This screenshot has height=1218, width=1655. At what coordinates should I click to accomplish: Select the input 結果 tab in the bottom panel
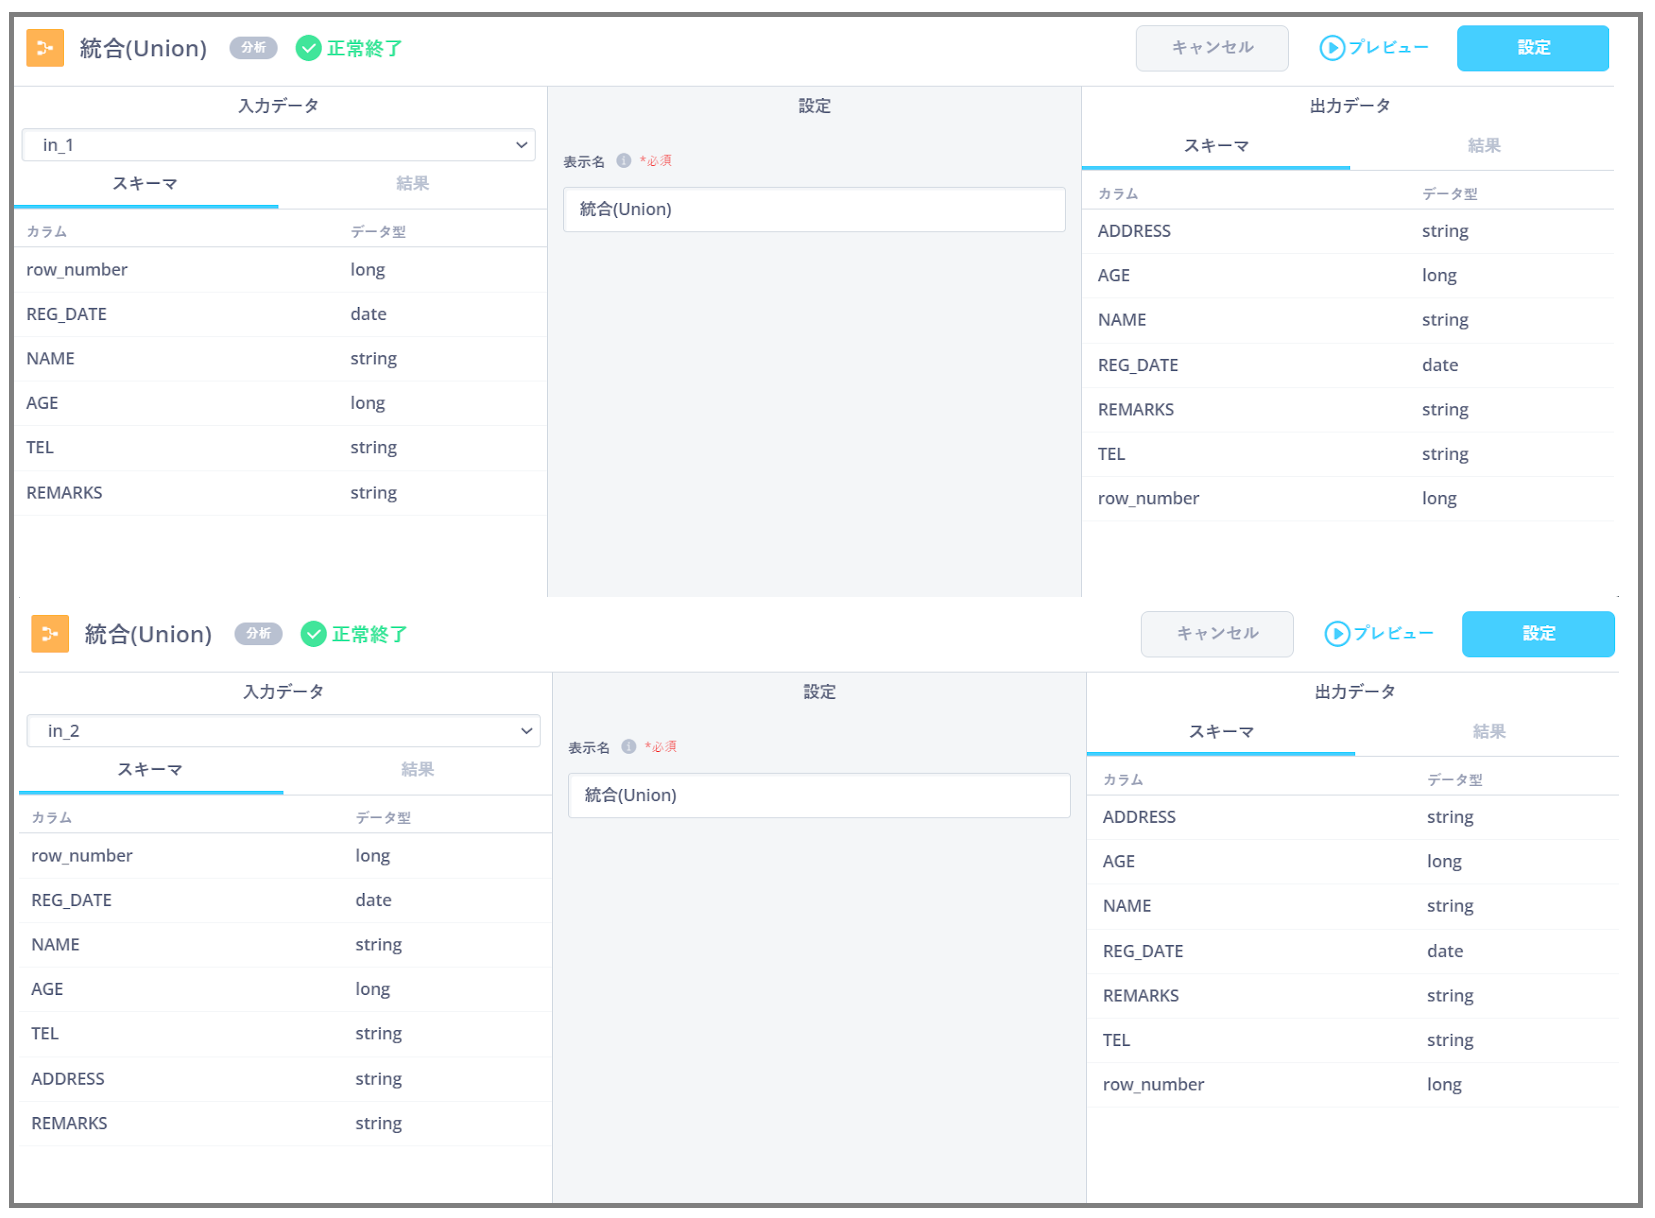[417, 770]
